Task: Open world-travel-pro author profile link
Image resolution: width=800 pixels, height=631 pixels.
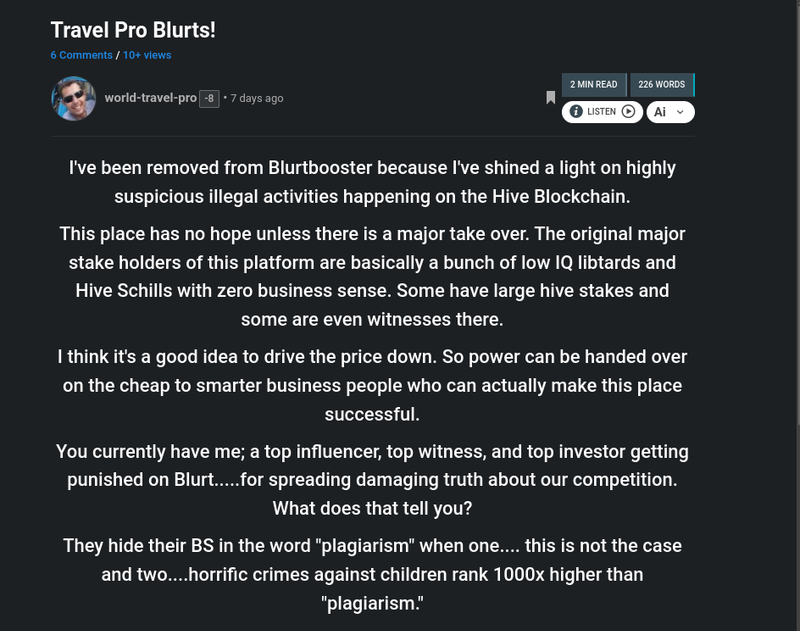Action: [150, 98]
